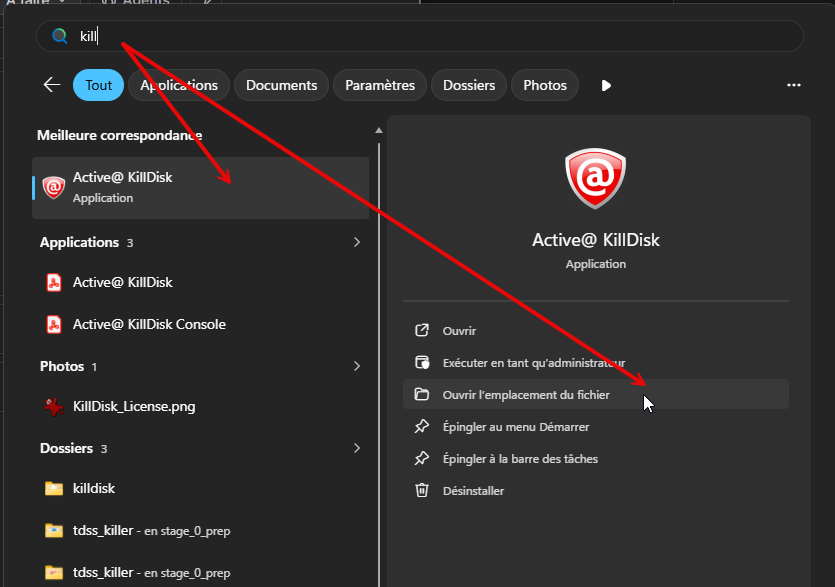Open the three-dot options menu
This screenshot has width=835, height=587.
click(793, 85)
